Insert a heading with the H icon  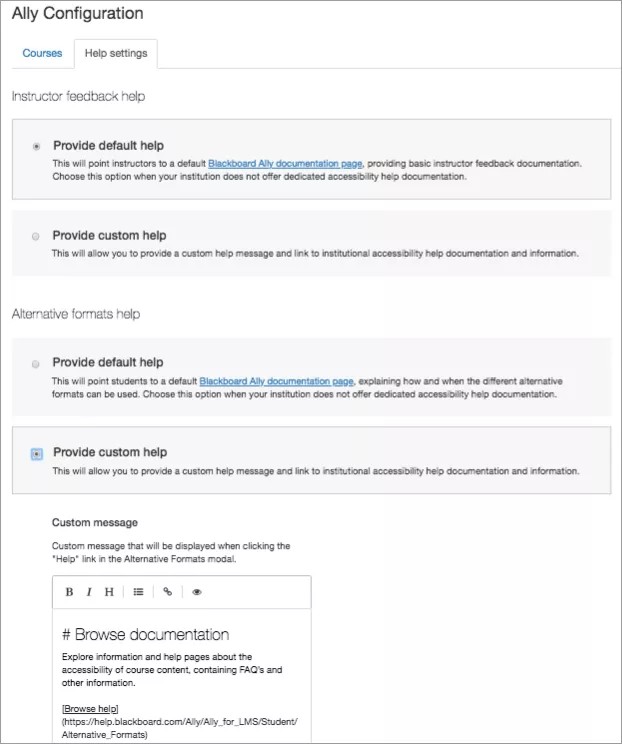[x=109, y=592]
